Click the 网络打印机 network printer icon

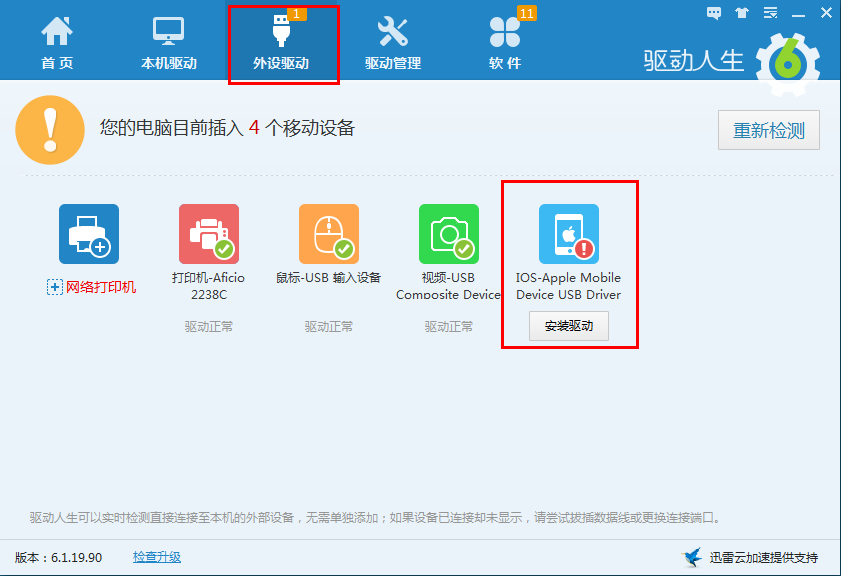(x=87, y=233)
